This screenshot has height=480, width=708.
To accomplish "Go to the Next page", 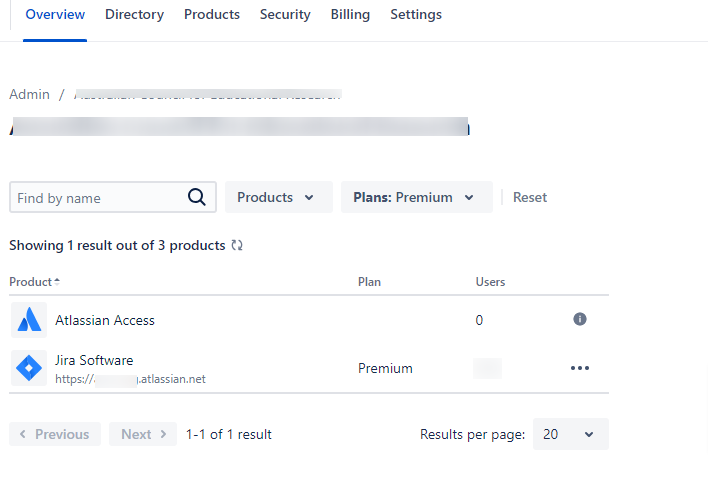I will [x=143, y=434].
